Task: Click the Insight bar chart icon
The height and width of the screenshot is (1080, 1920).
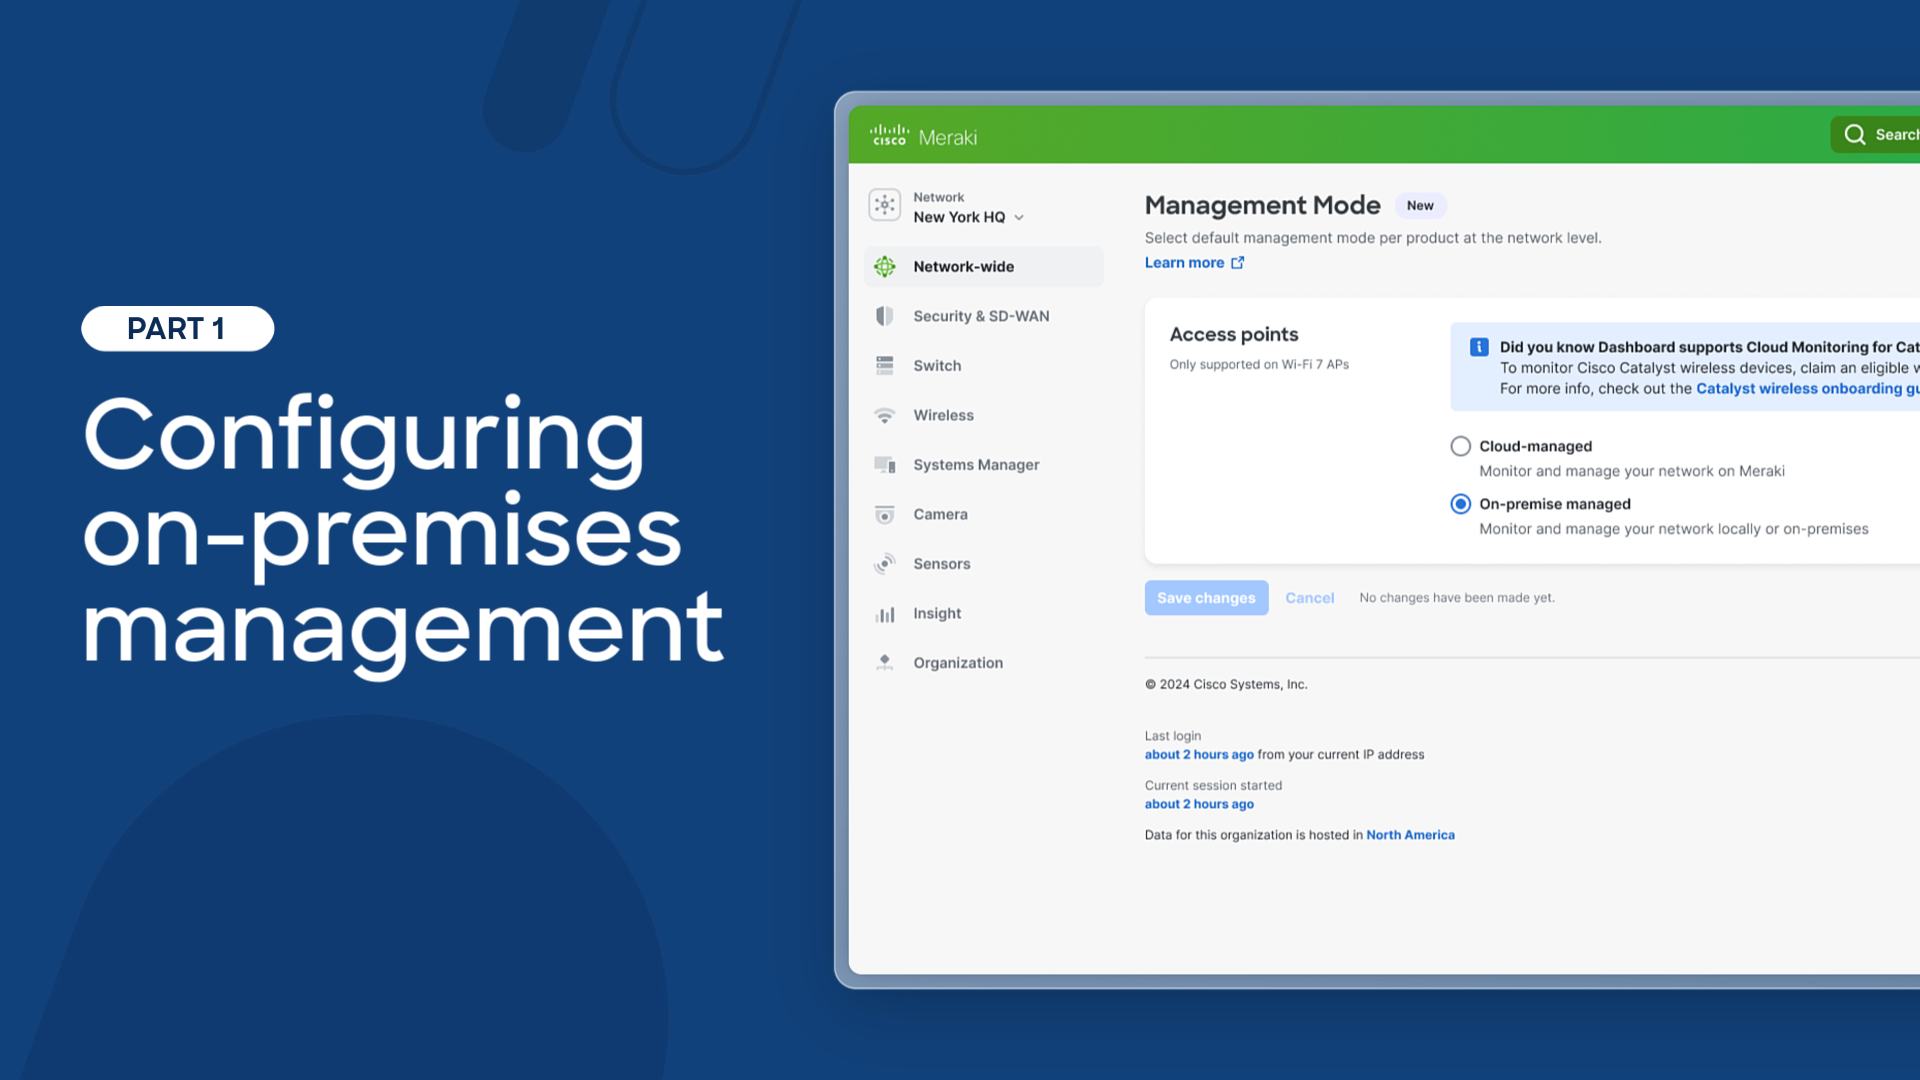Action: click(884, 614)
